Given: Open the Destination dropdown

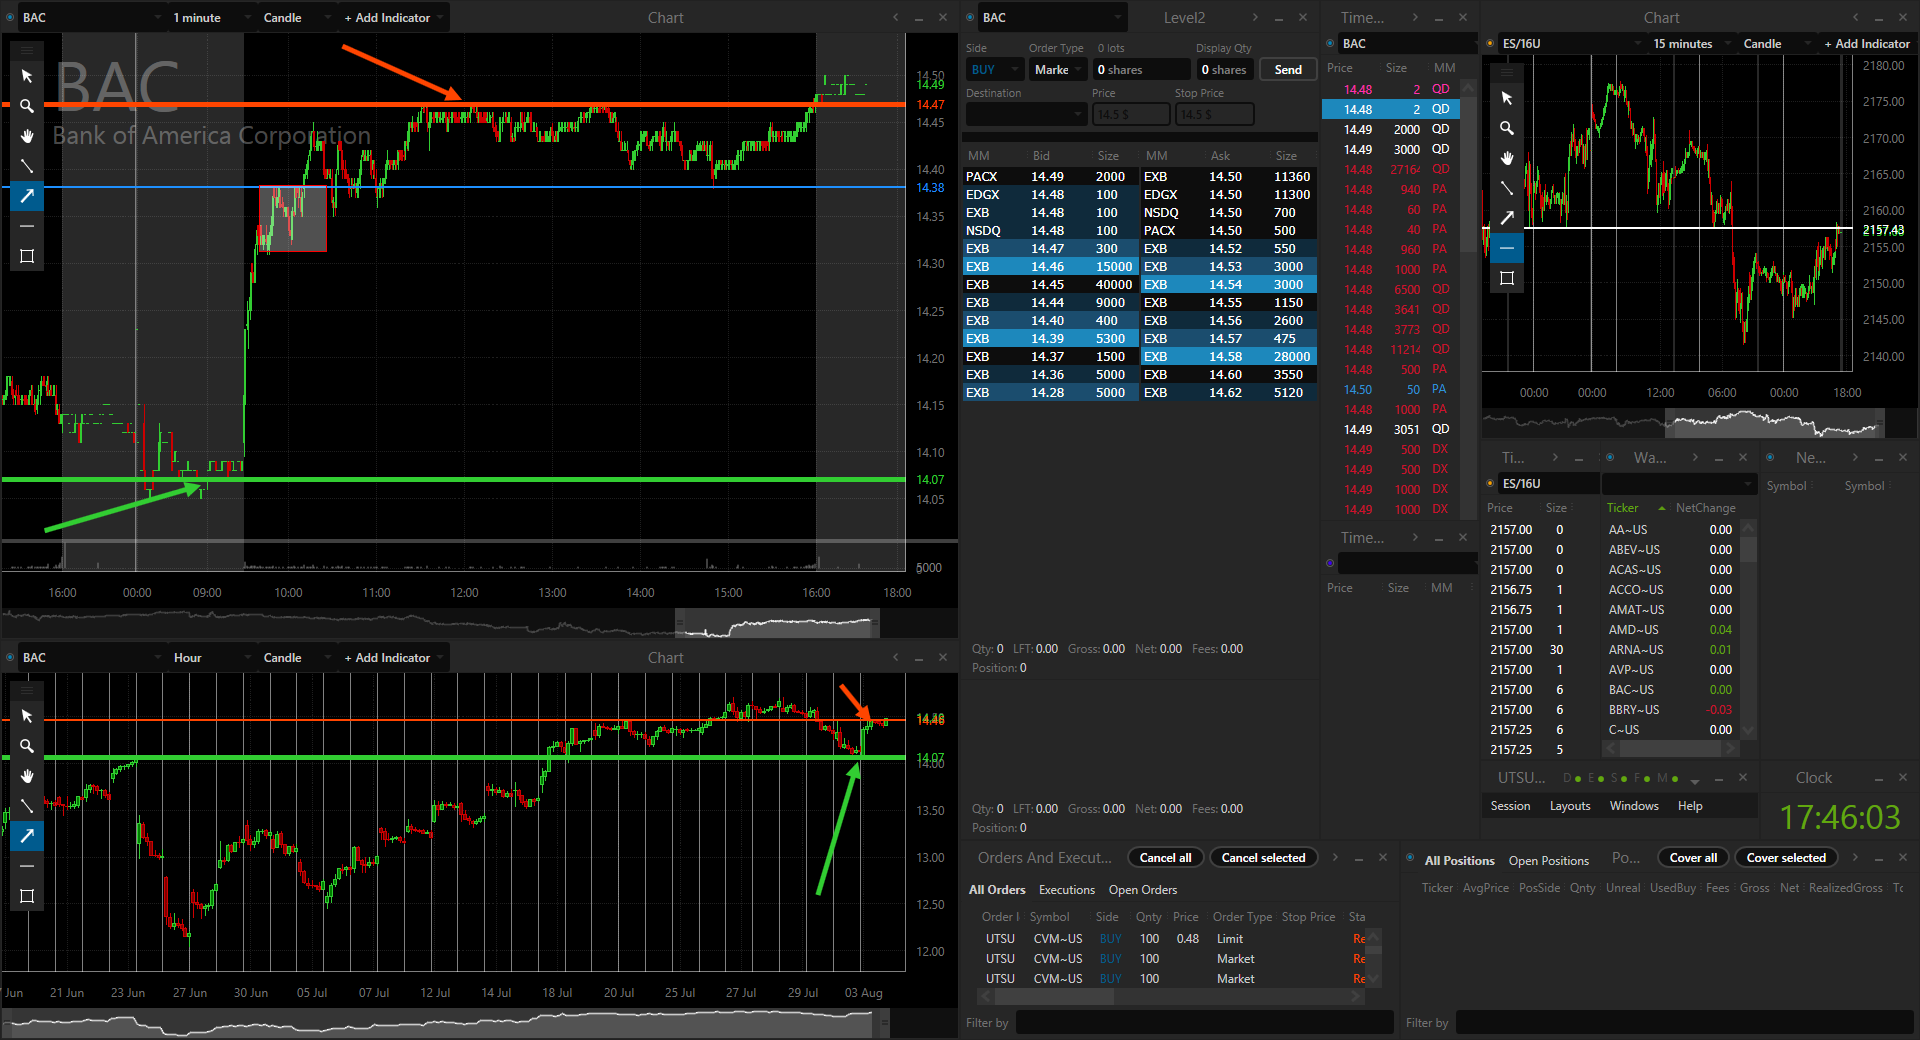Looking at the screenshot, I should (x=1026, y=114).
